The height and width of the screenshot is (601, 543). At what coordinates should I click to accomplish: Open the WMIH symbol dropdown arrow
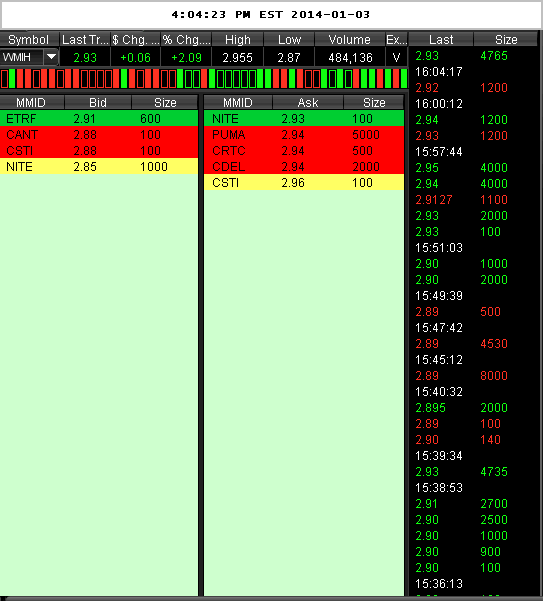(x=51, y=57)
